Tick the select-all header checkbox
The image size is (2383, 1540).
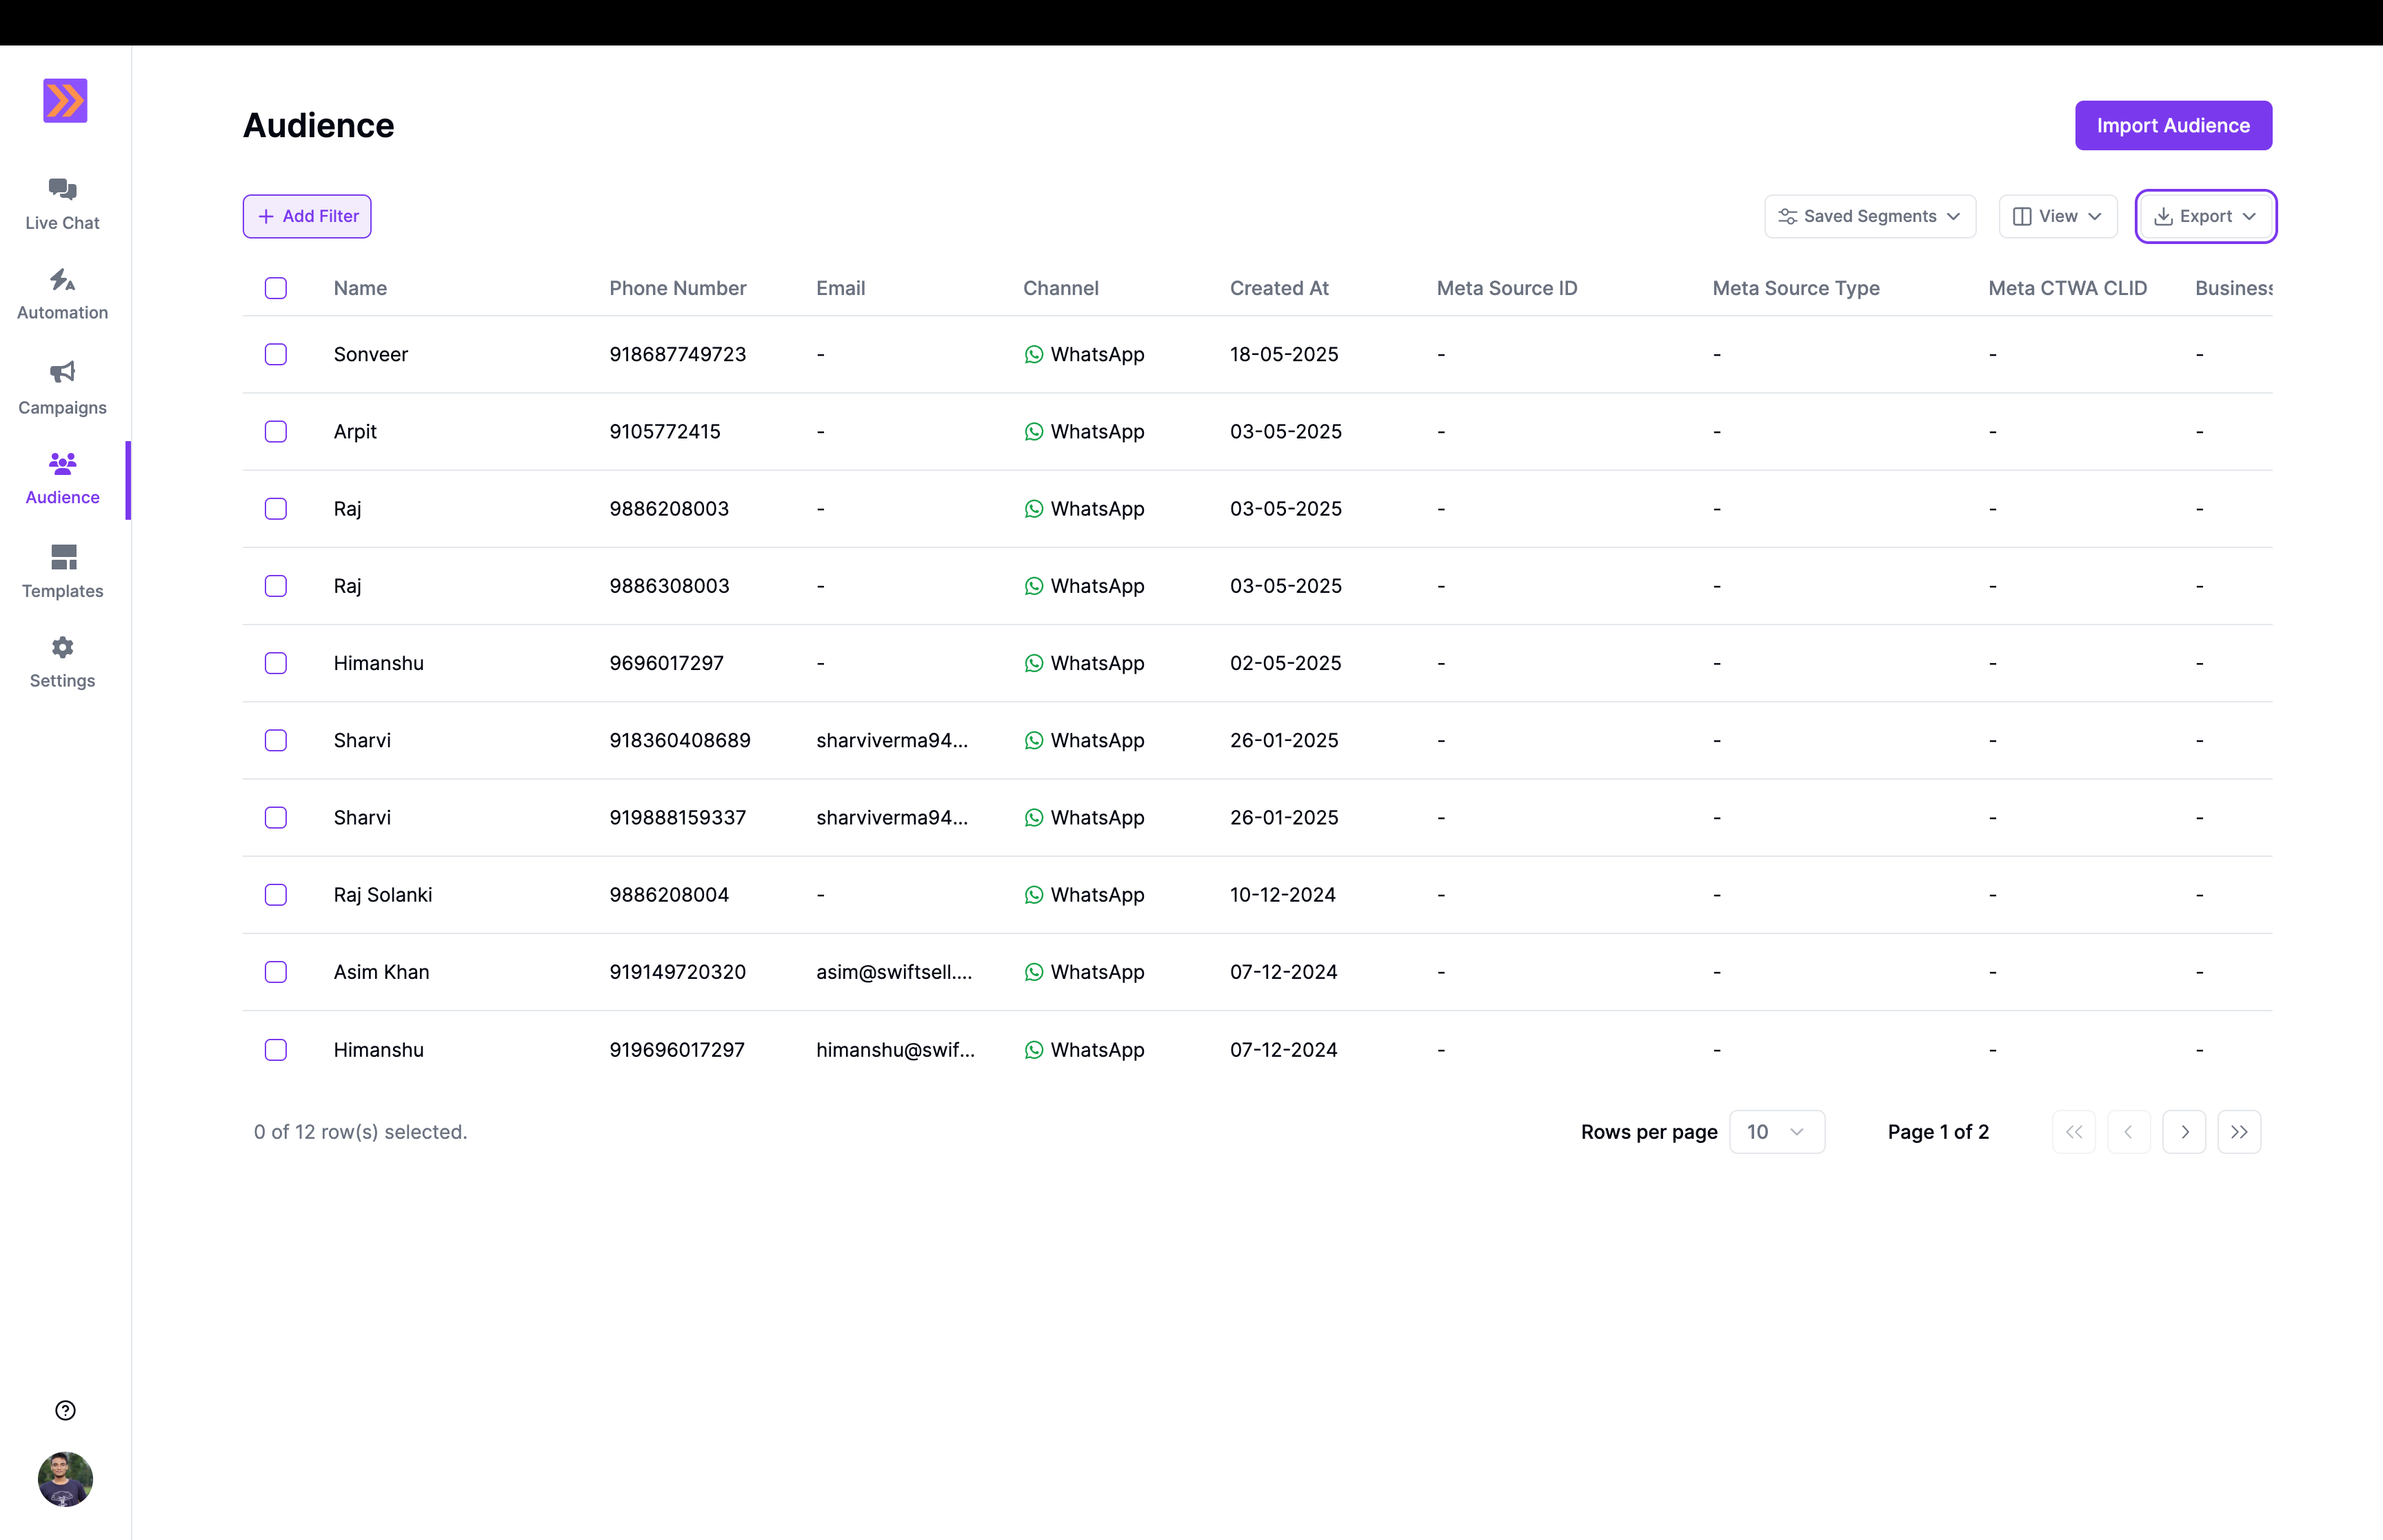coord(276,288)
